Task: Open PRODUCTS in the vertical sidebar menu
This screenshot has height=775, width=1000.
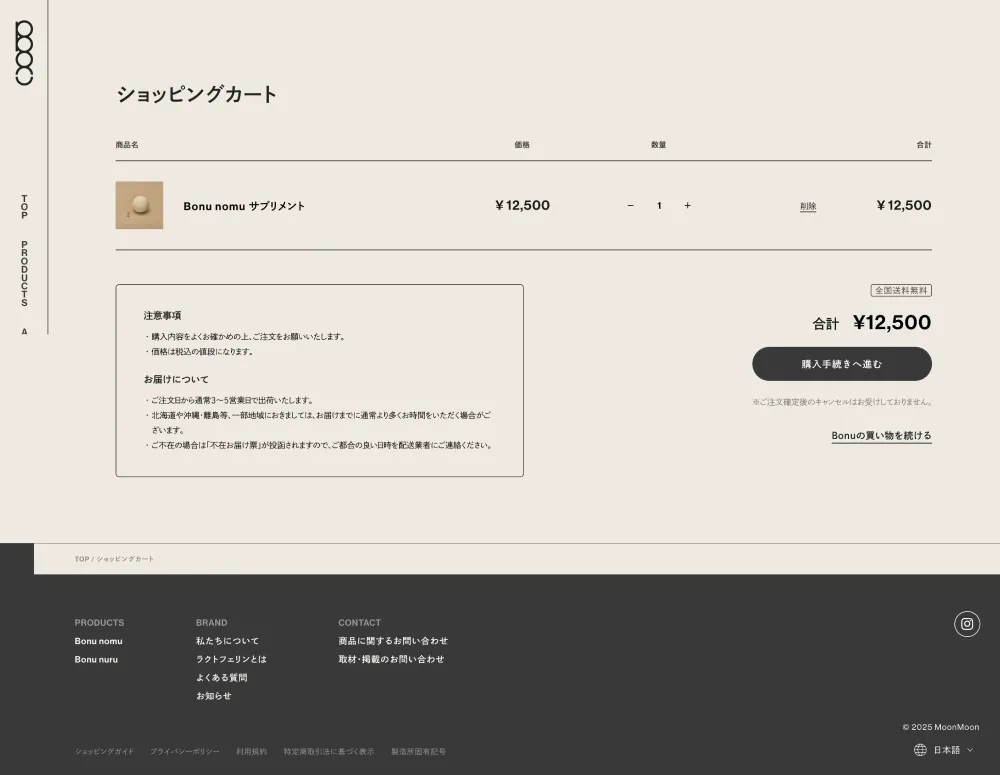Action: coord(24,273)
